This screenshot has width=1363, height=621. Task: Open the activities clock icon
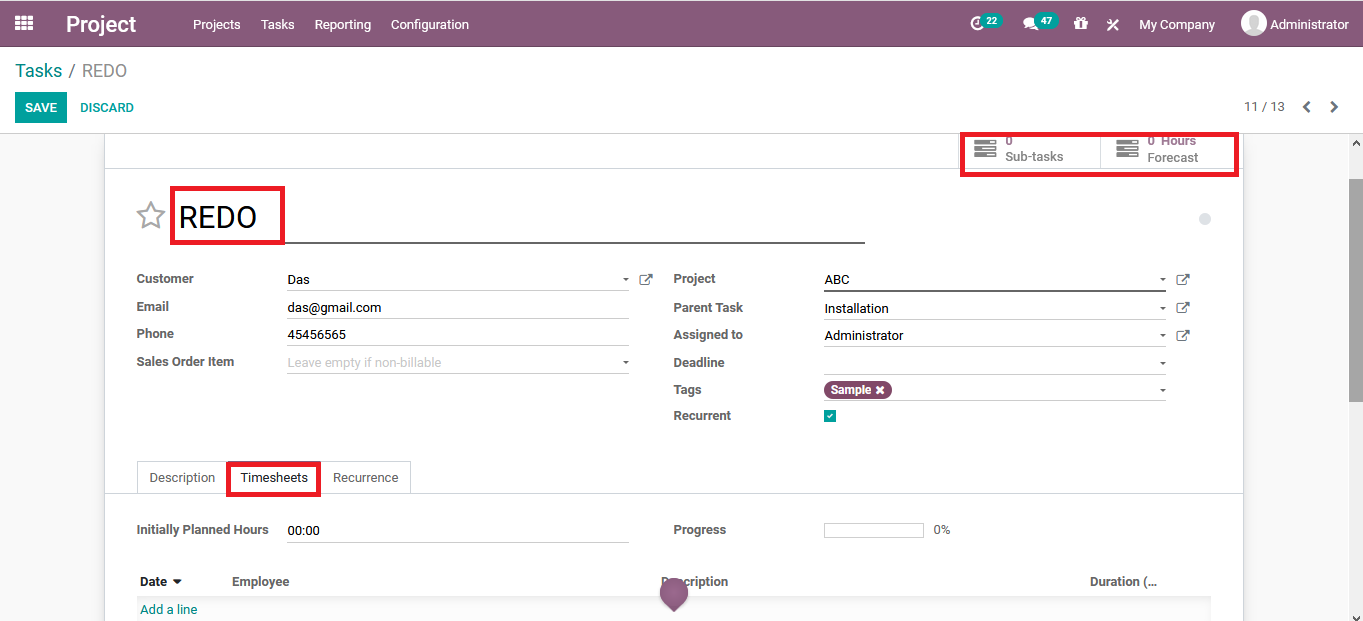tap(977, 24)
